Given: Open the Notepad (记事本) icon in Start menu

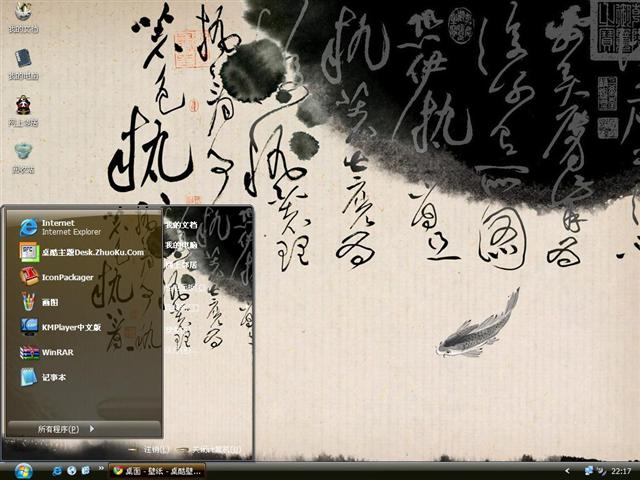Looking at the screenshot, I should click(x=29, y=377).
